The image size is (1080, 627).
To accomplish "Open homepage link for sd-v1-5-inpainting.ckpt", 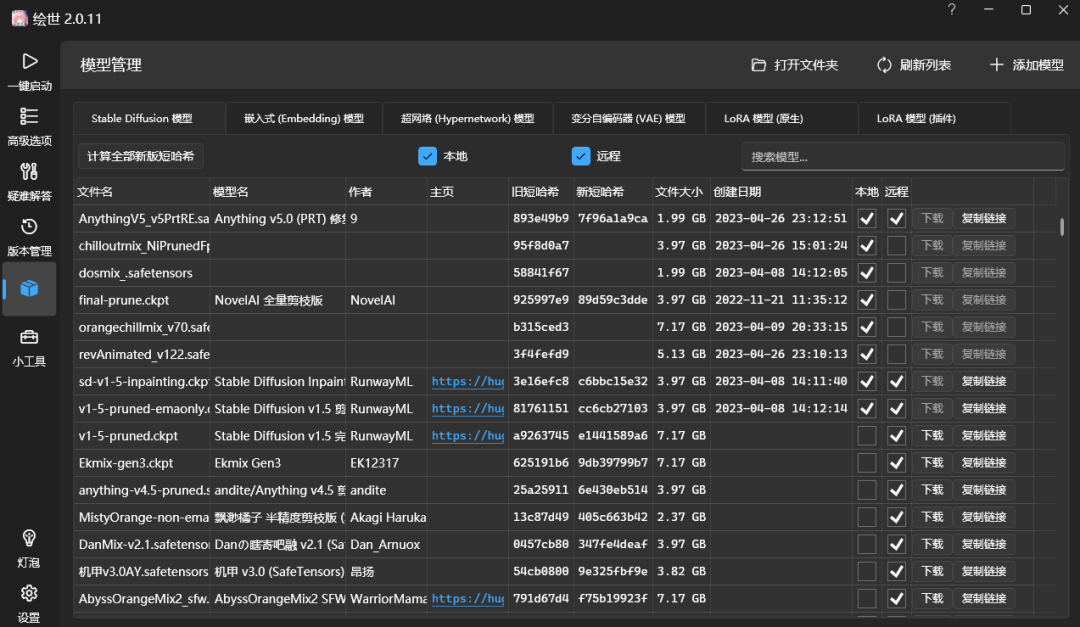I will tap(468, 381).
